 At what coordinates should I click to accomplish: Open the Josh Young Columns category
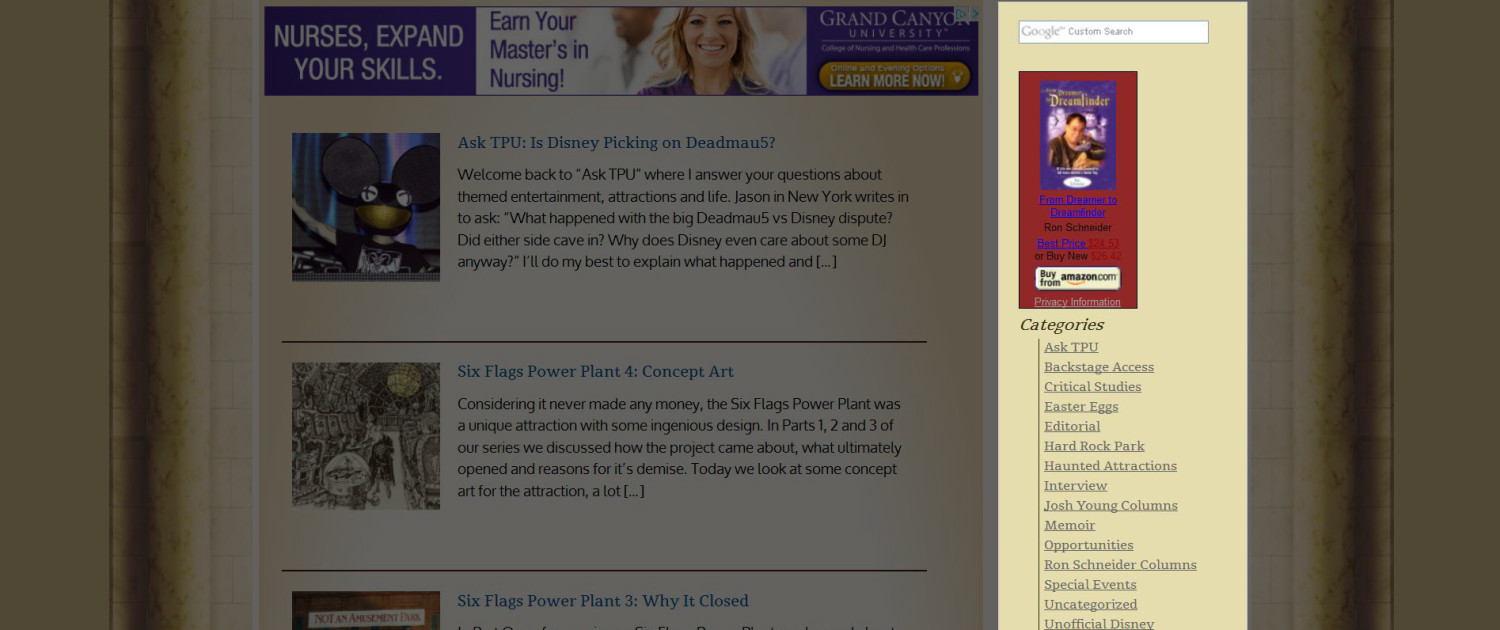1111,506
